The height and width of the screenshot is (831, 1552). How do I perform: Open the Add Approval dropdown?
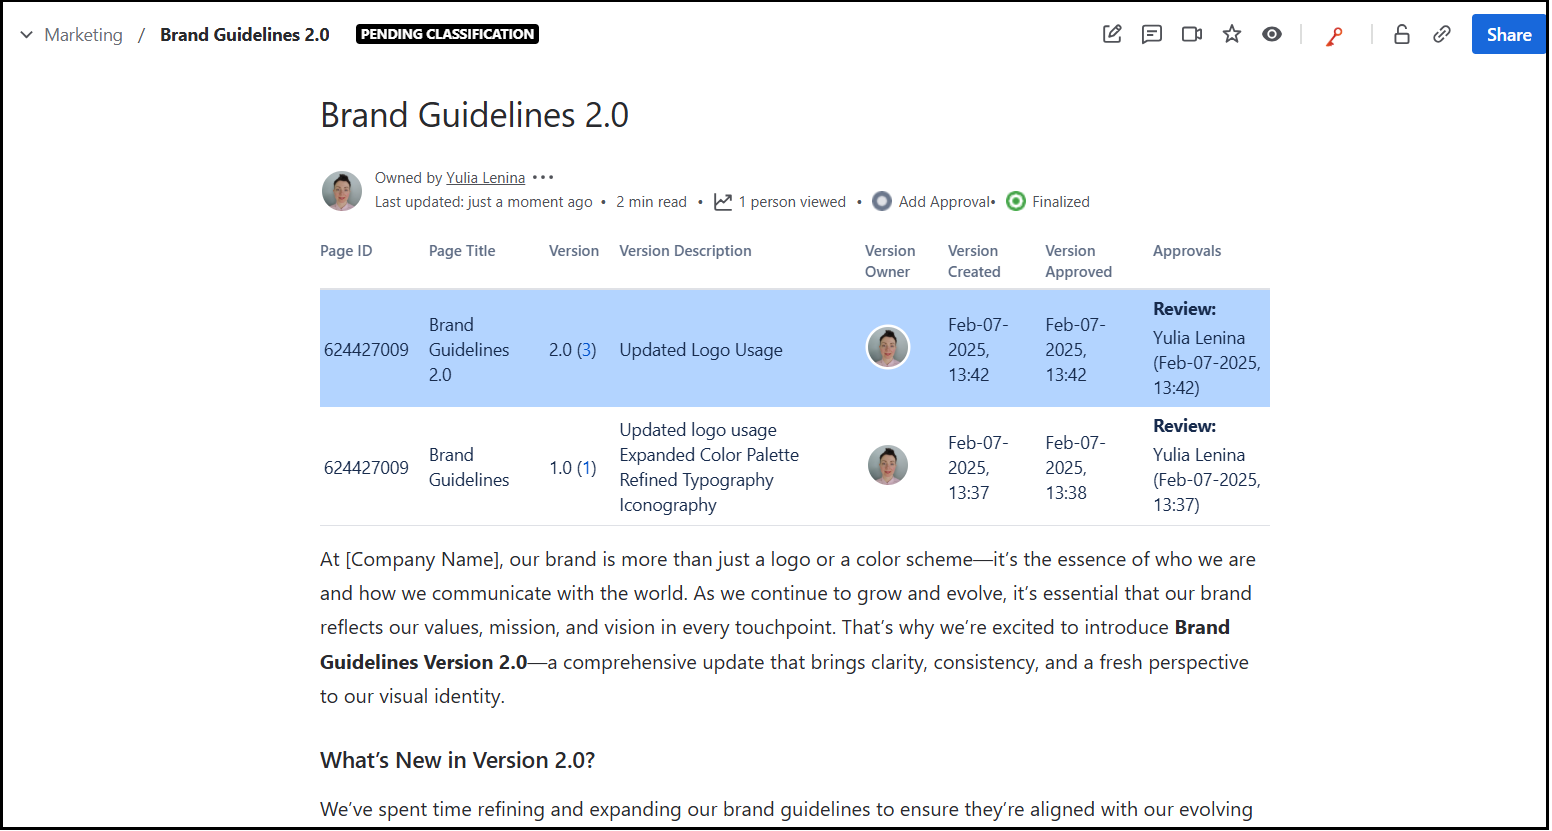(932, 201)
